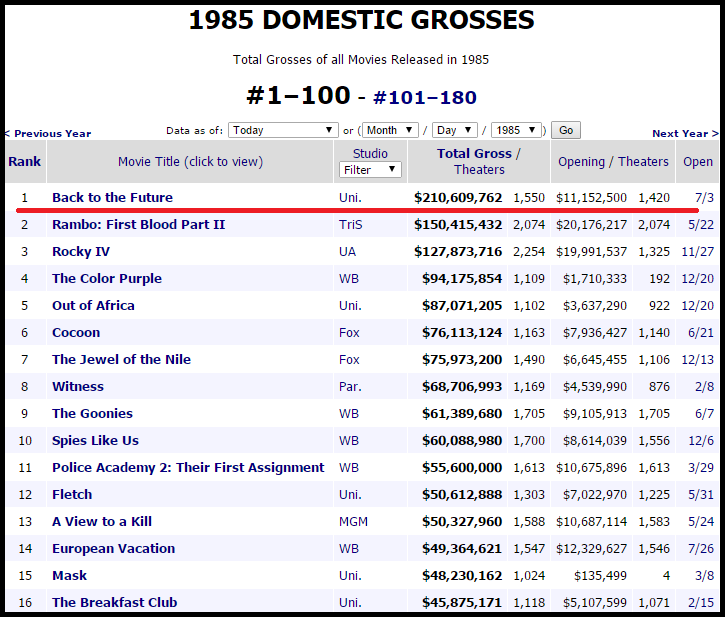Open Back to the Future movie page

point(112,198)
